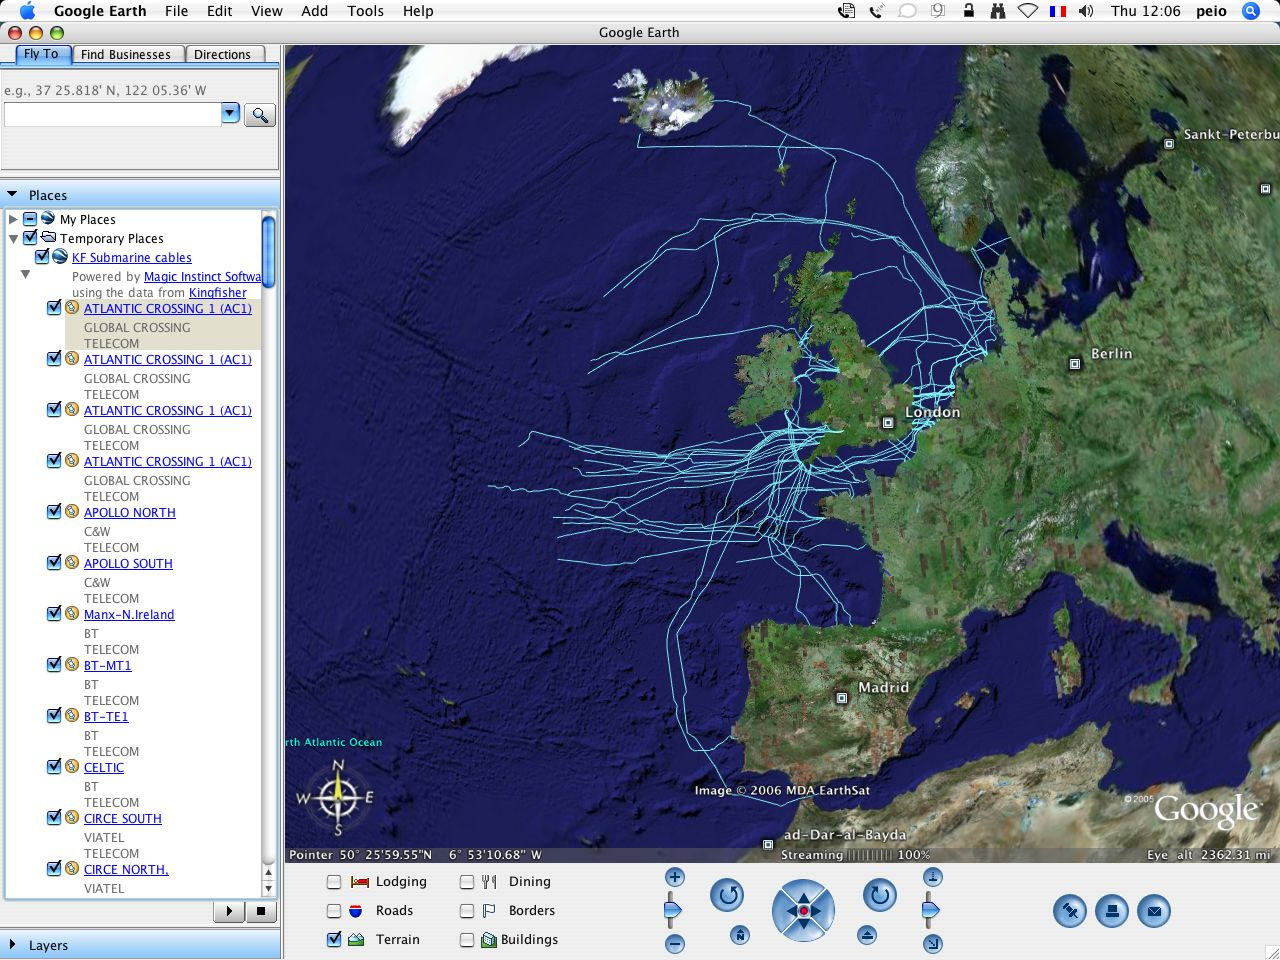Reset north orientation with the N button
Viewport: 1280px width, 960px height.
739,935
